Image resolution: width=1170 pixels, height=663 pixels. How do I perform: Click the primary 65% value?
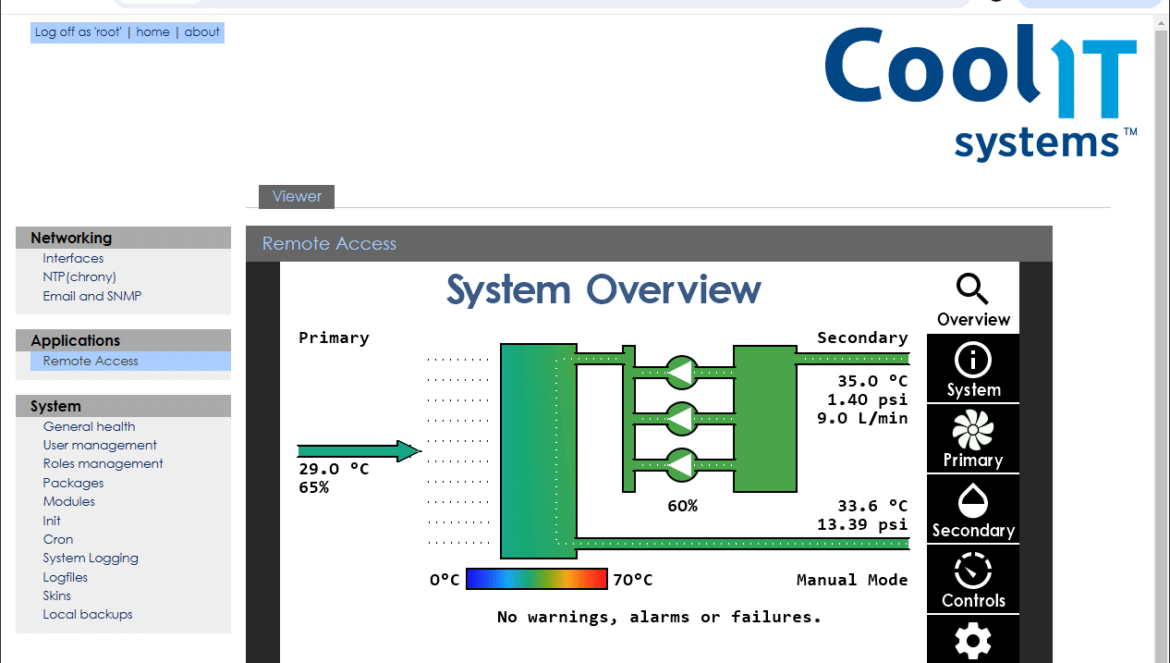pos(314,488)
